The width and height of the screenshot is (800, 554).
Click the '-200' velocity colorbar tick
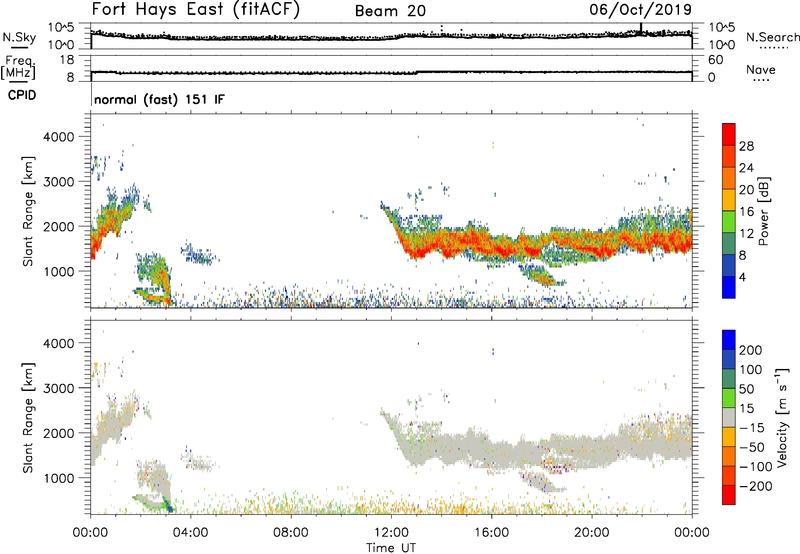coord(756,486)
